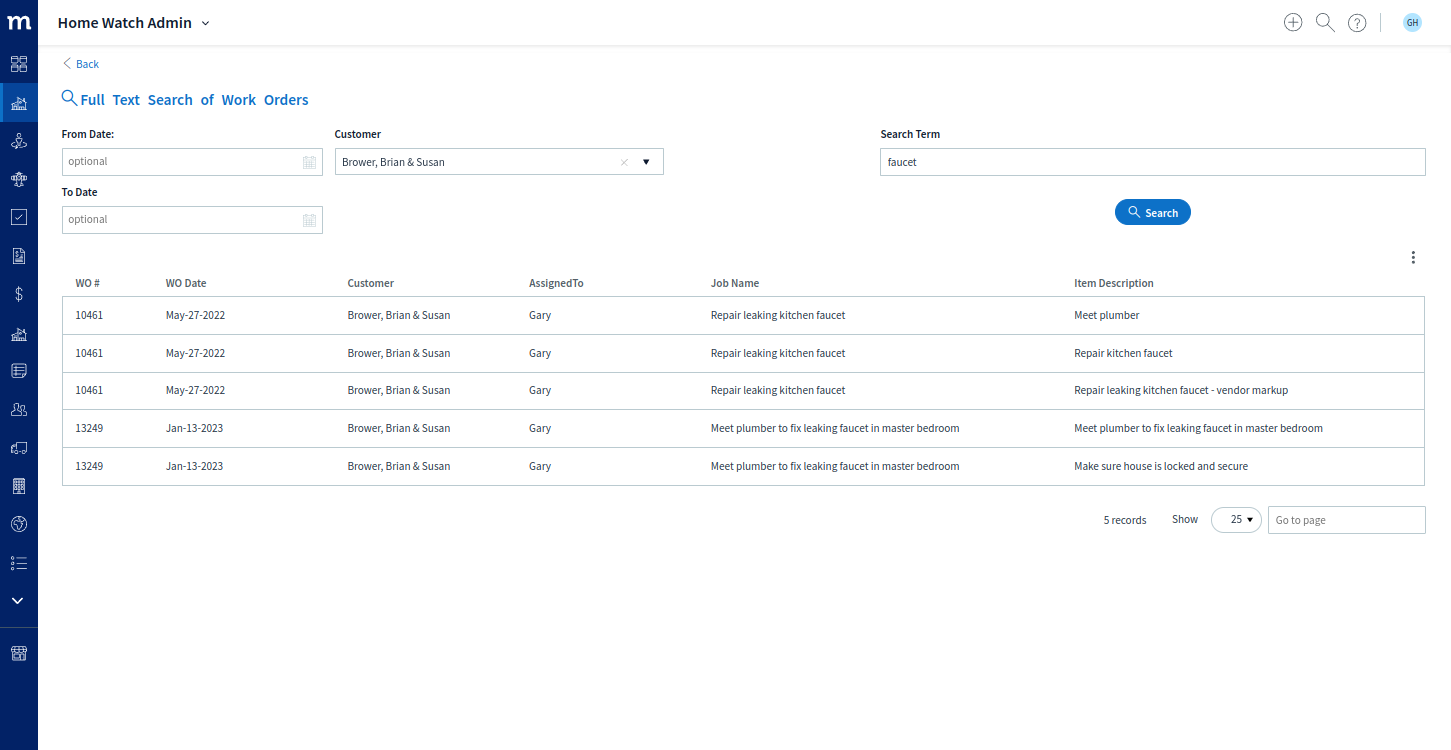Click the 'Repair kitchen faucet' item description
This screenshot has height=750, width=1451.
[x=1123, y=353]
